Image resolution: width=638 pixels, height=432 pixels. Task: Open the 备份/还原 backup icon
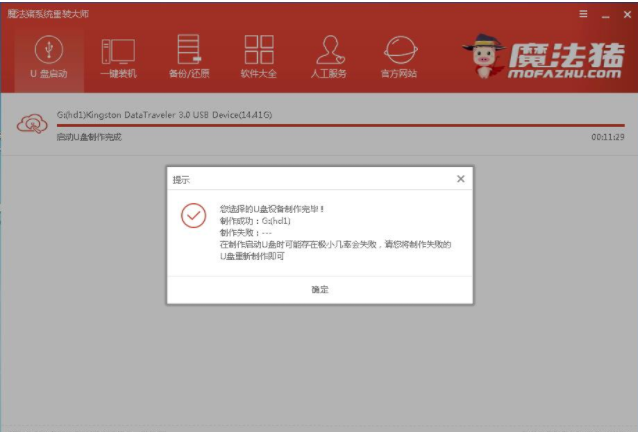188,49
